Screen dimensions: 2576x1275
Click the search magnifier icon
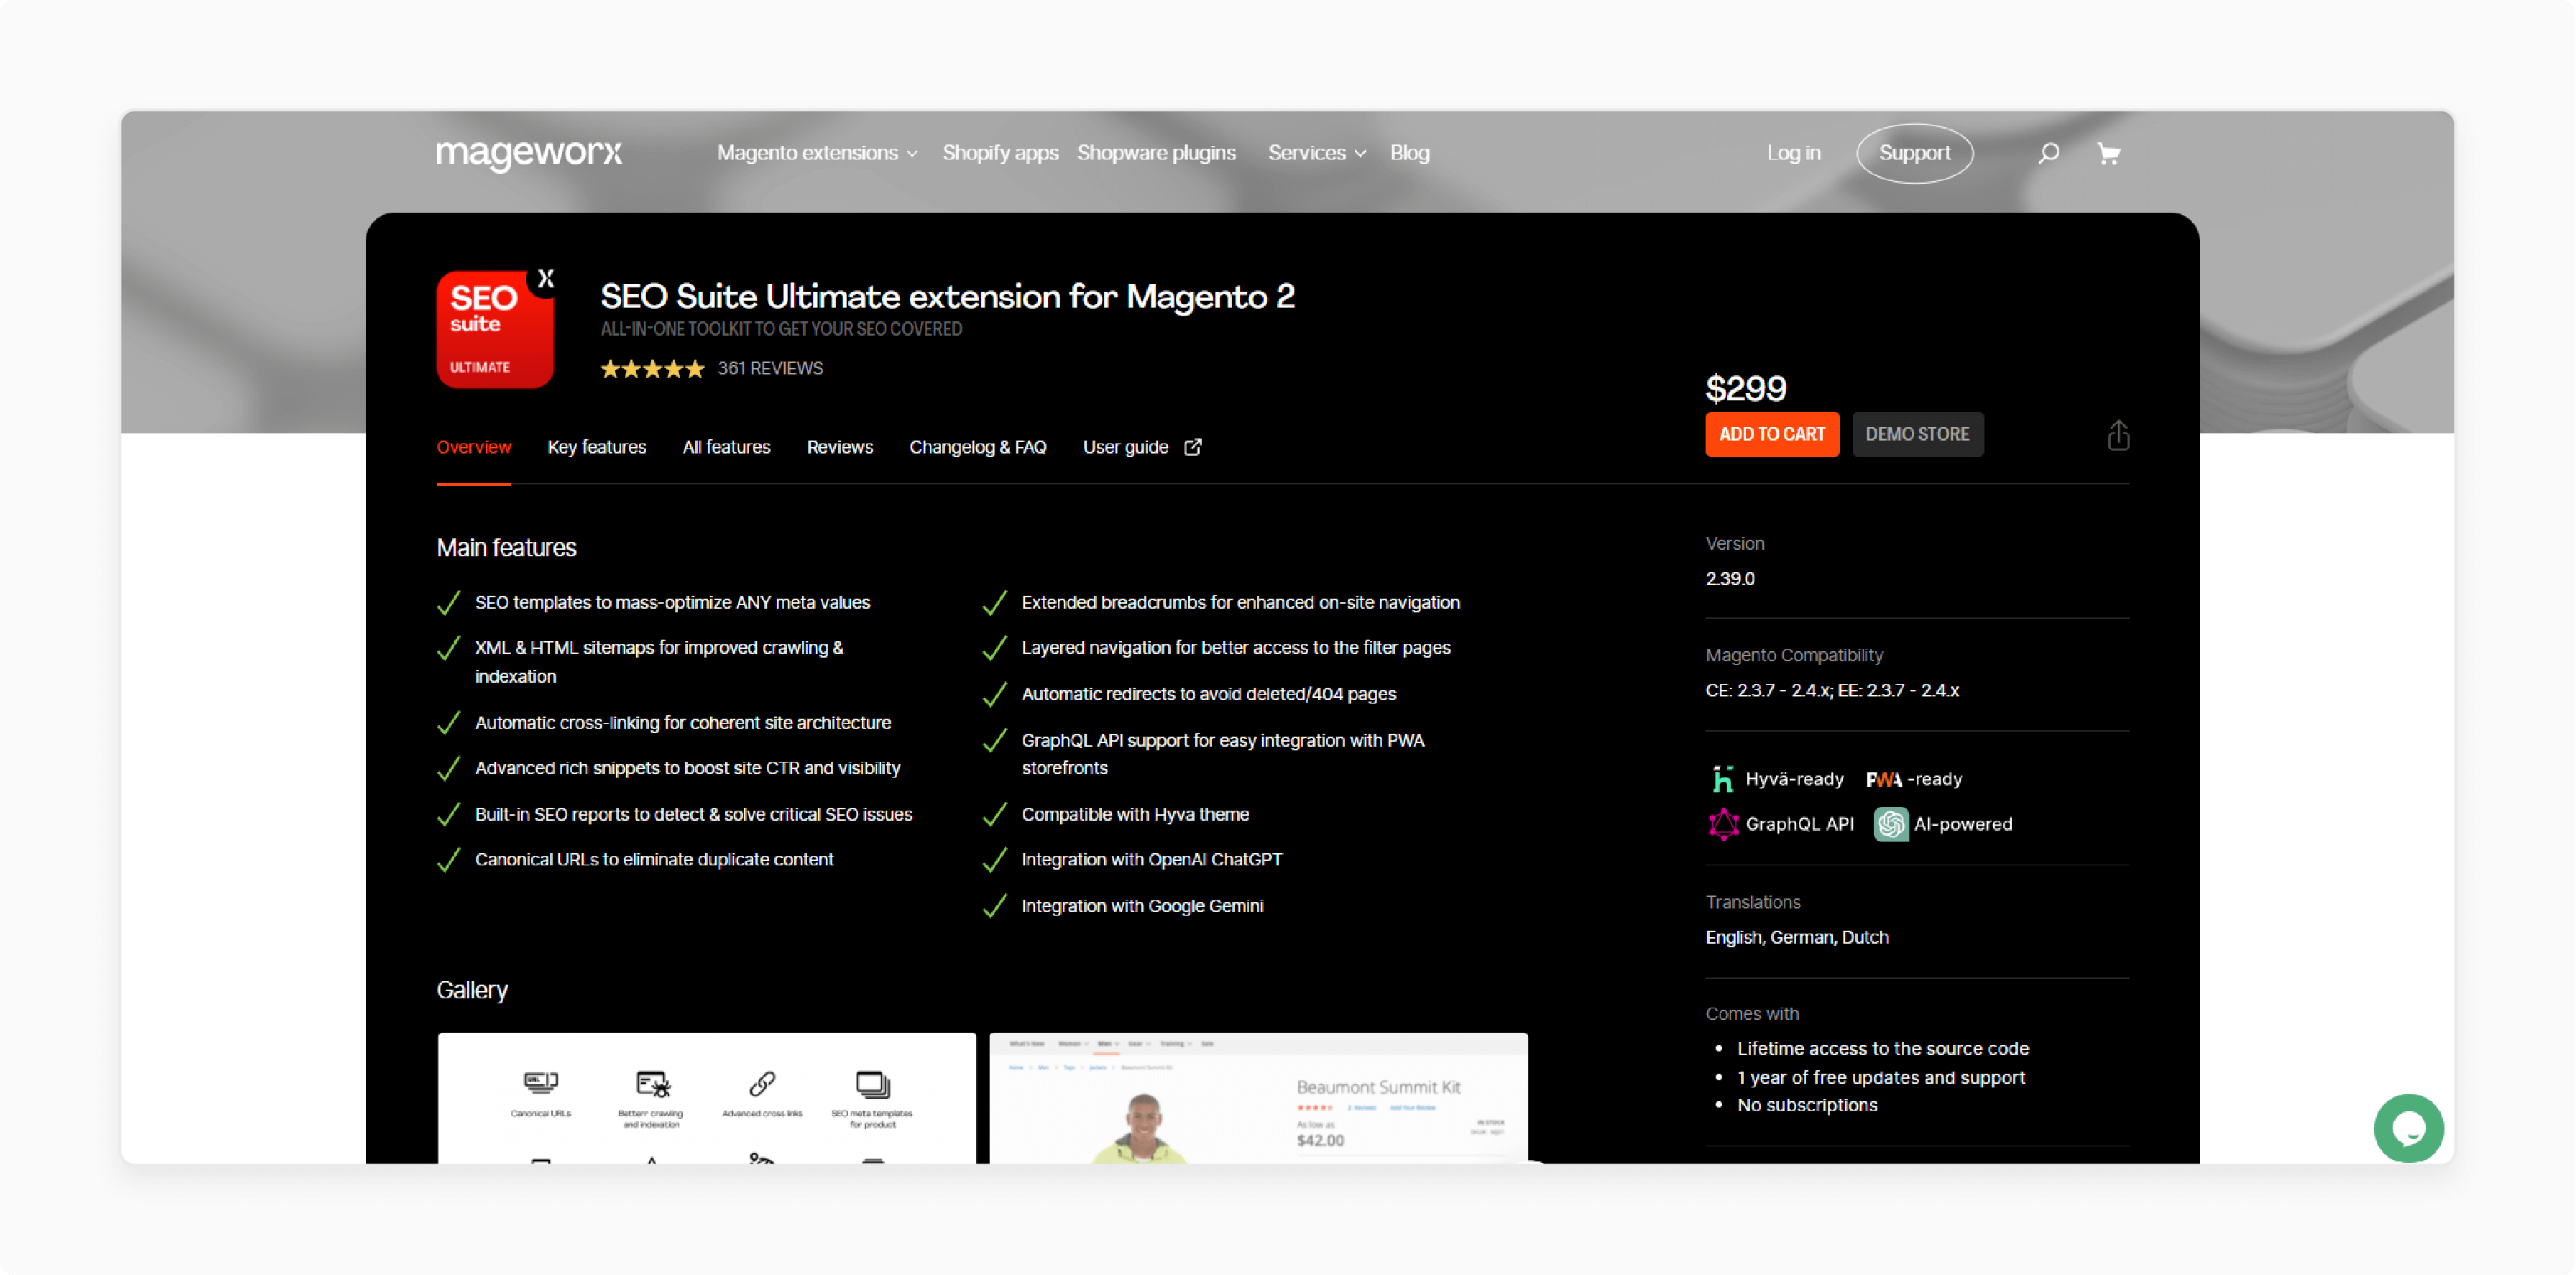click(x=2047, y=153)
